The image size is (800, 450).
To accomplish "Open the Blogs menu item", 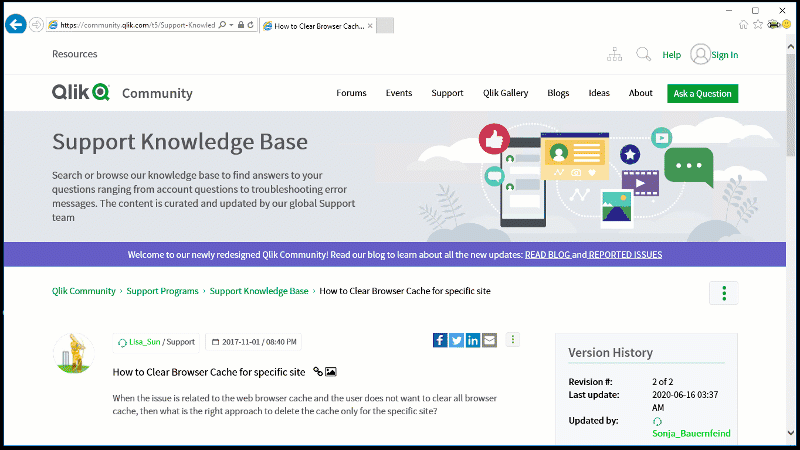I will pyautogui.click(x=558, y=93).
